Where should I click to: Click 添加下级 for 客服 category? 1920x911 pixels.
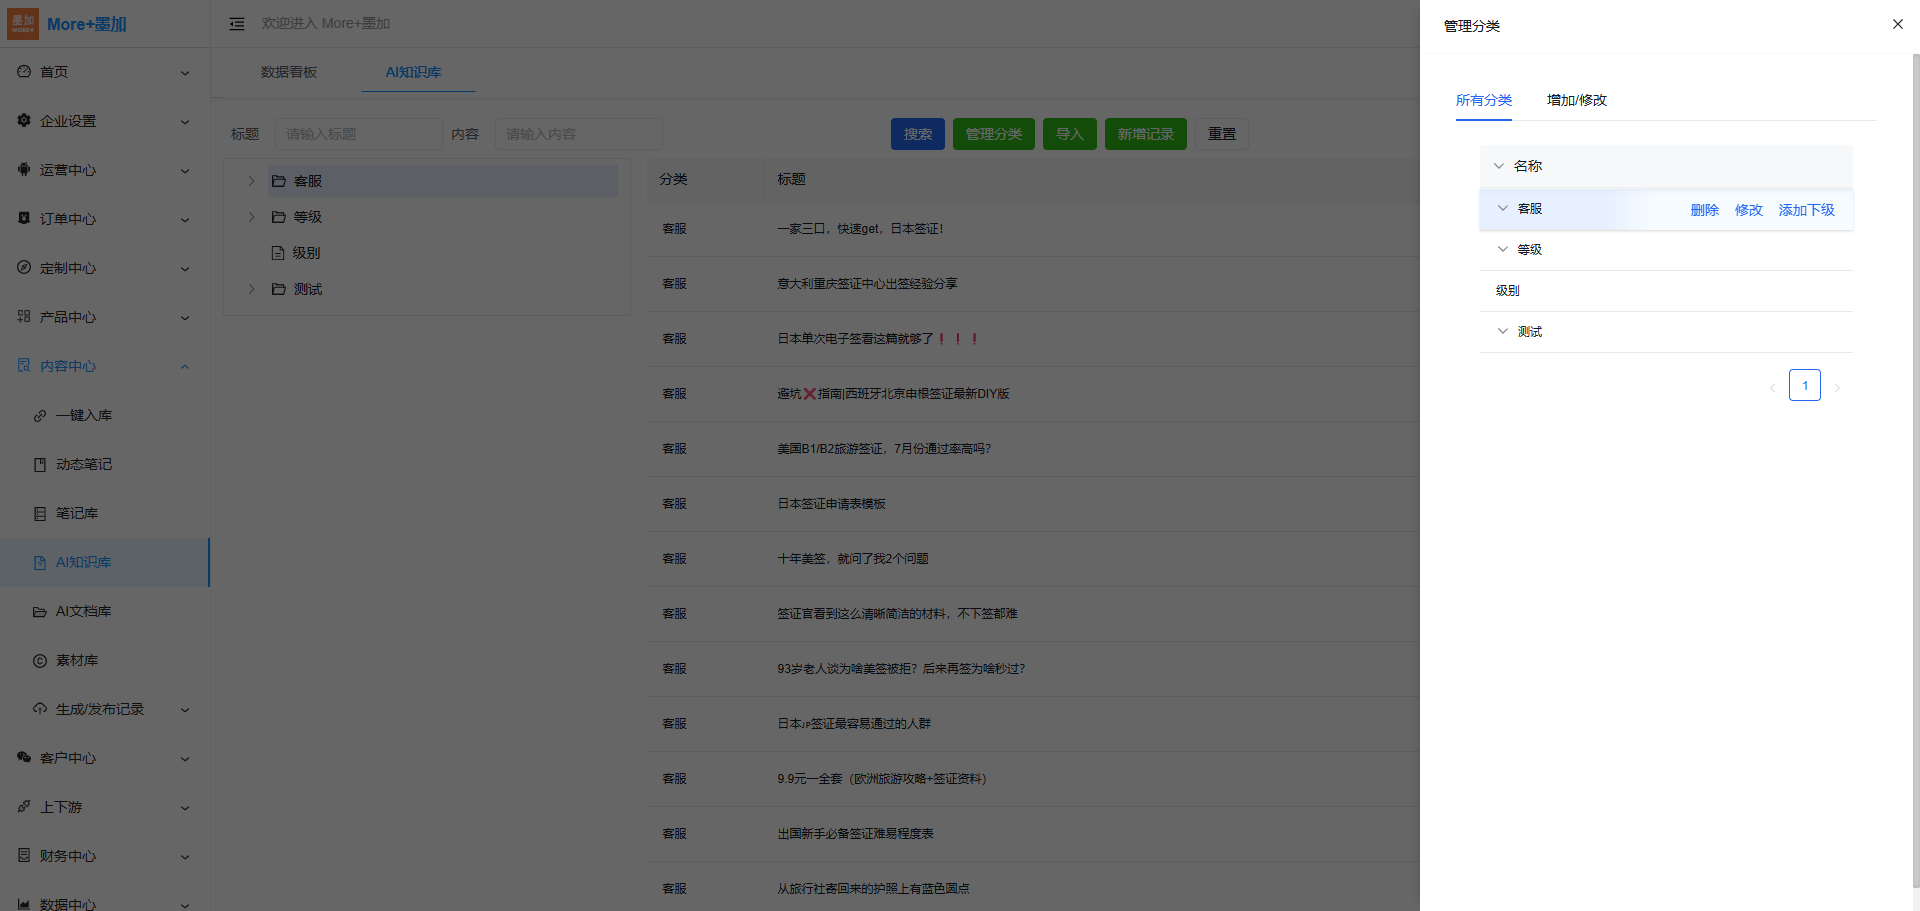1806,210
